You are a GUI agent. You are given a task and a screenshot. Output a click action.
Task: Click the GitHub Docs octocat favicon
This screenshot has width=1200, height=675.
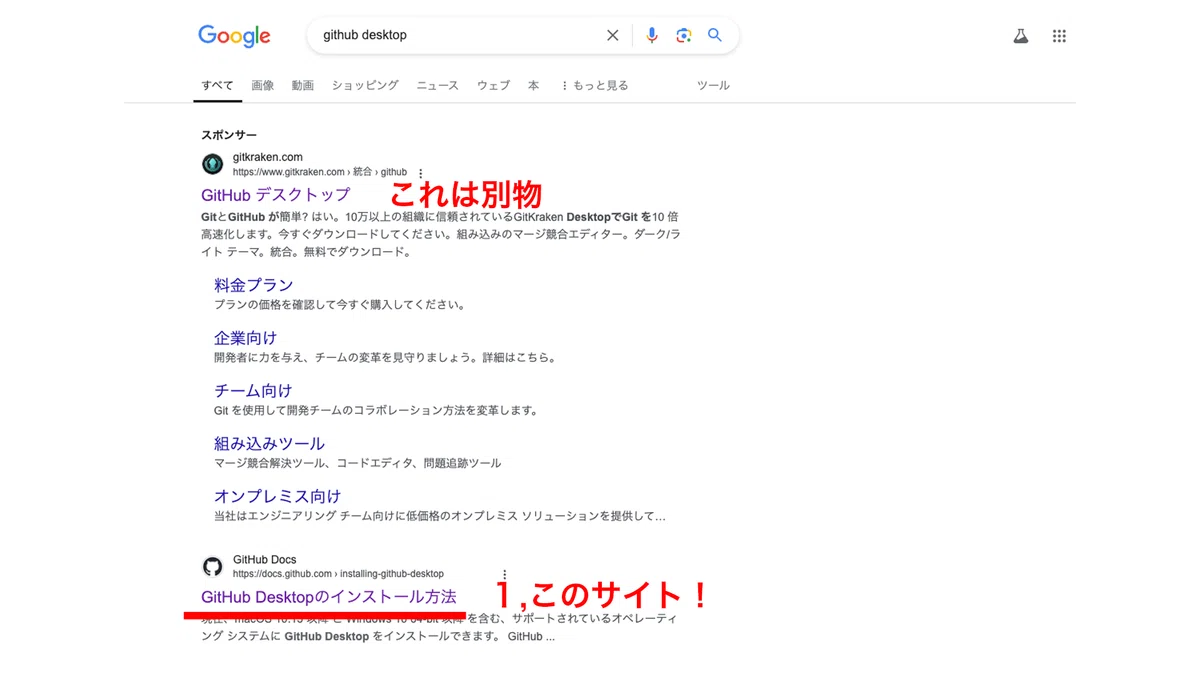[212, 567]
